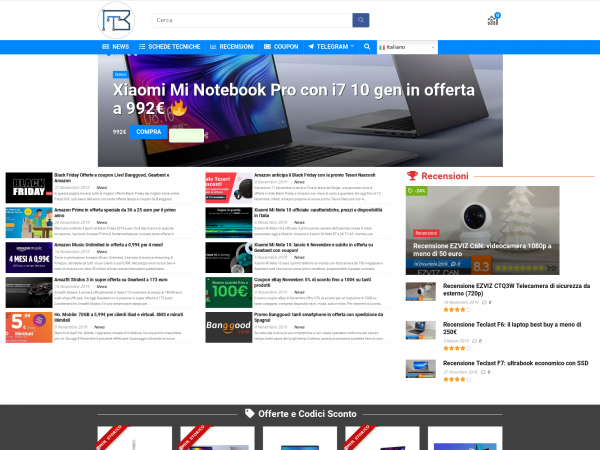Image resolution: width=600 pixels, height=450 pixels.
Task: Open Recensione EZVIZ CTQ3W link
Action: 516,290
